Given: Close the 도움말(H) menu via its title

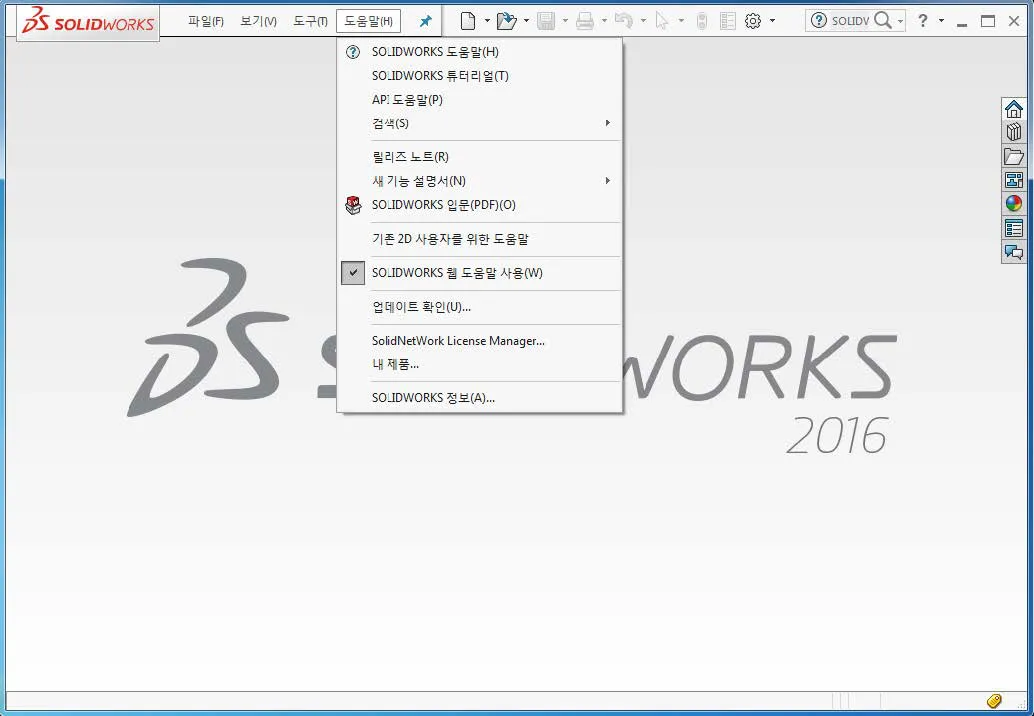Looking at the screenshot, I should [x=369, y=22].
